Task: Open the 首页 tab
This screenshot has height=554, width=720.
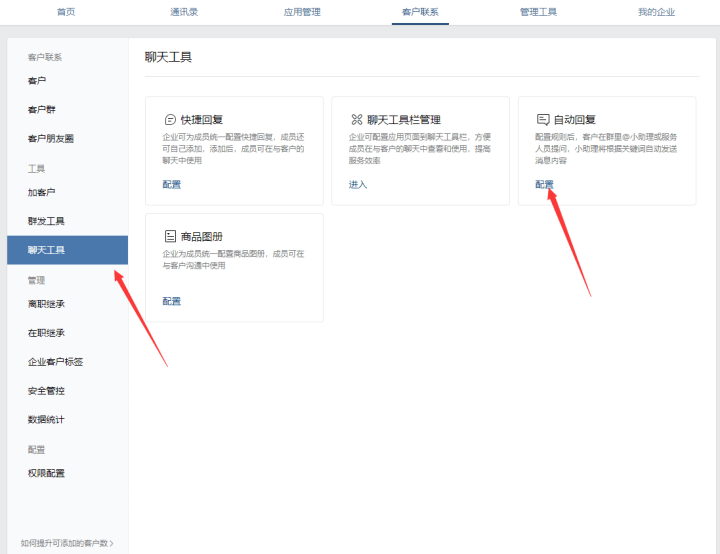Action: (66, 12)
